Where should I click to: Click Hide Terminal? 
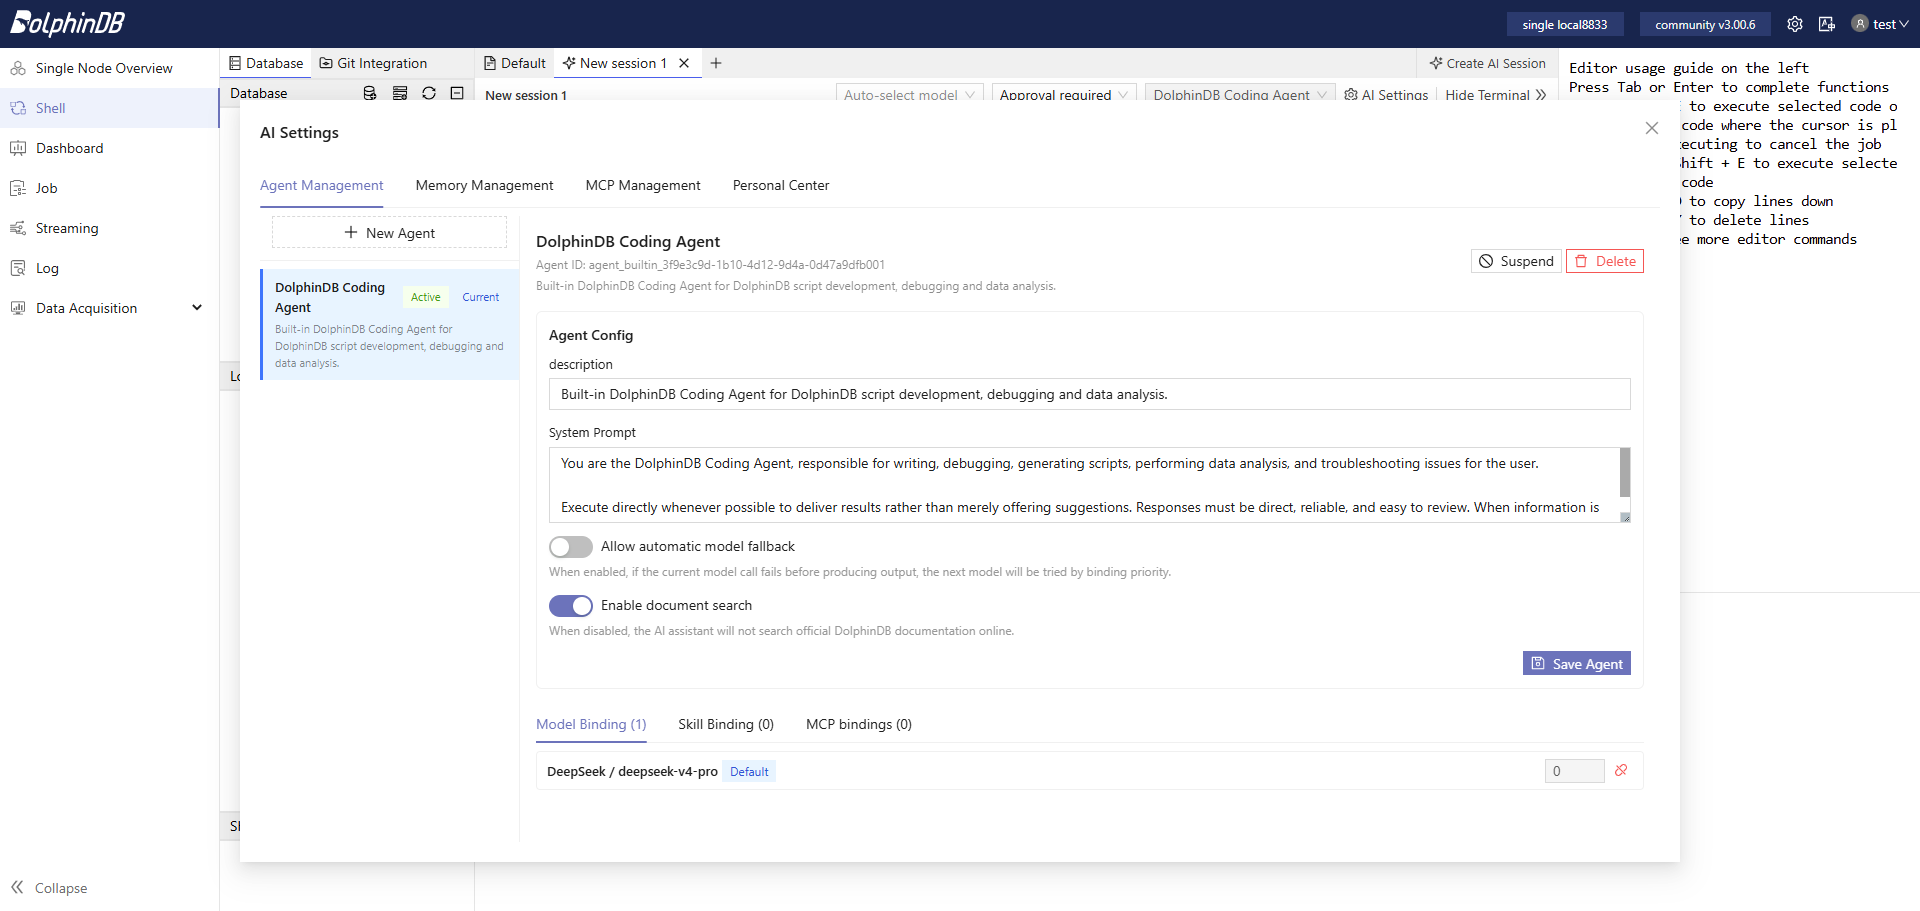point(1495,95)
